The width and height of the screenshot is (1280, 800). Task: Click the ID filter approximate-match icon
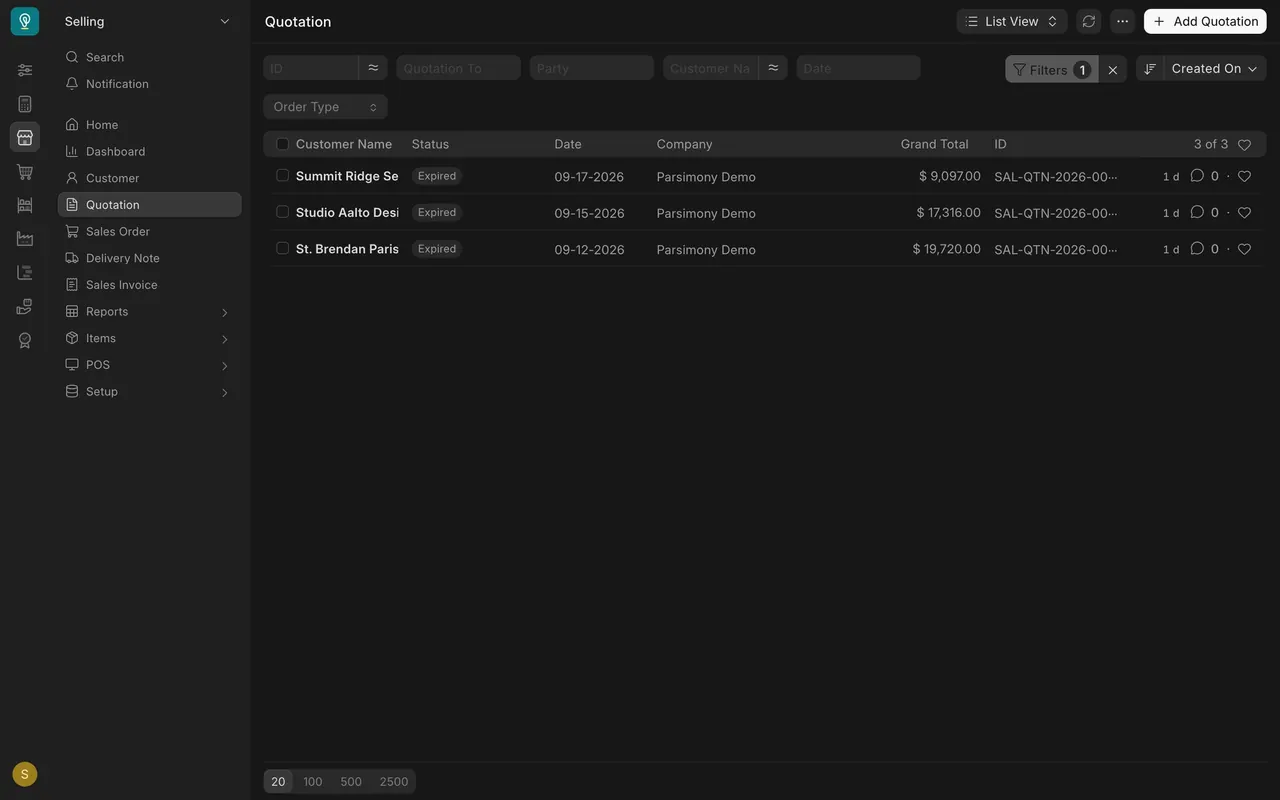pos(373,68)
